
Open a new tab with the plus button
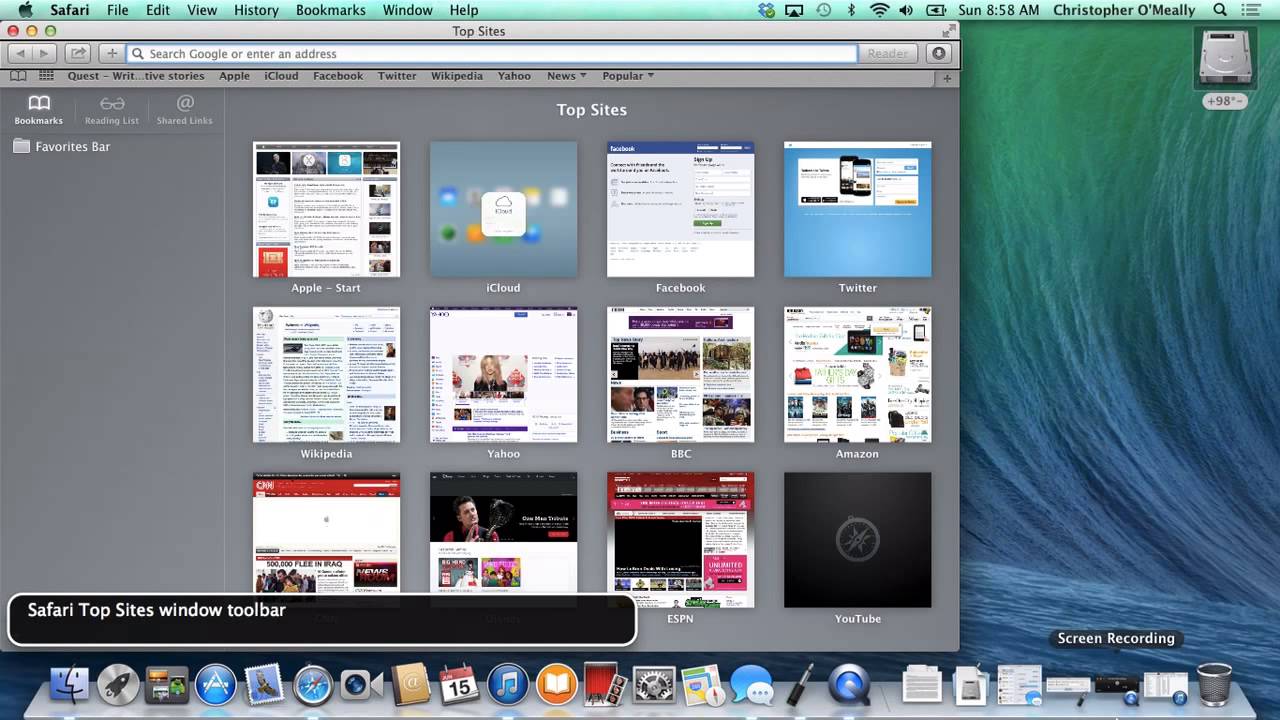[947, 78]
